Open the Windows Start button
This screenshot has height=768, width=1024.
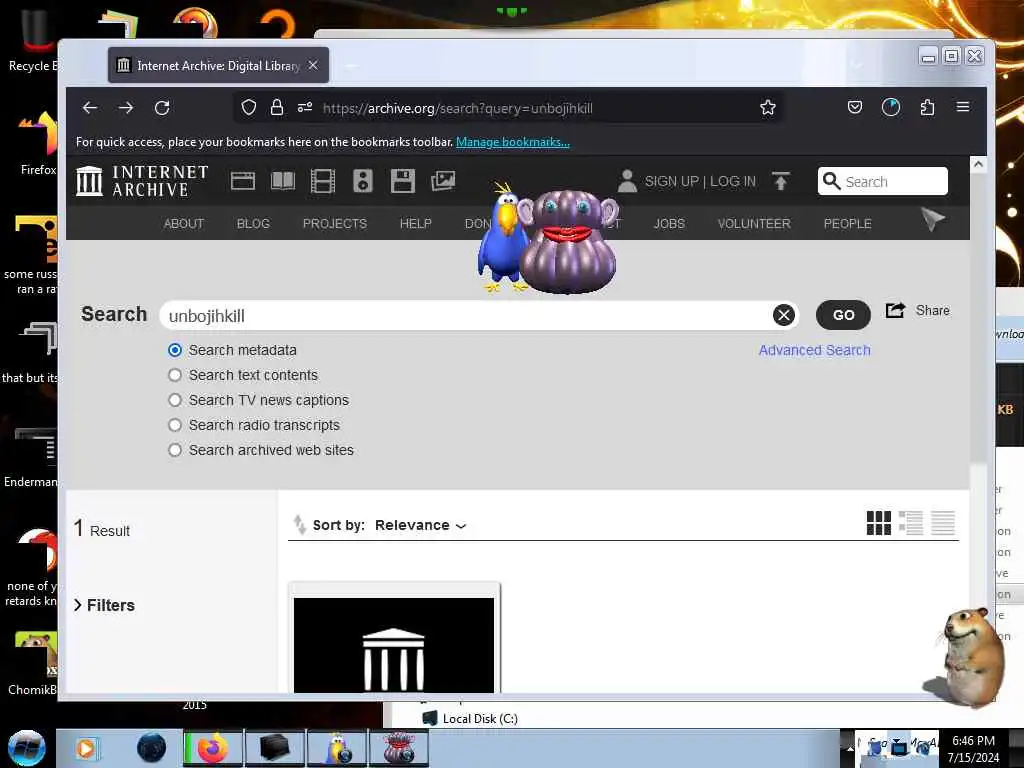pos(27,748)
